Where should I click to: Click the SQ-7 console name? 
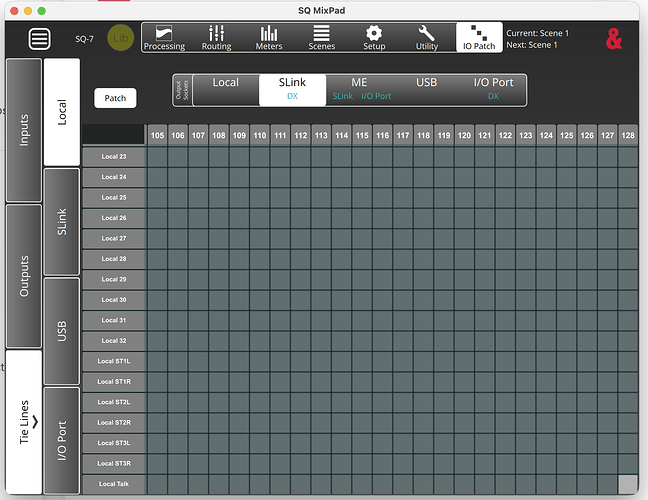(x=84, y=39)
